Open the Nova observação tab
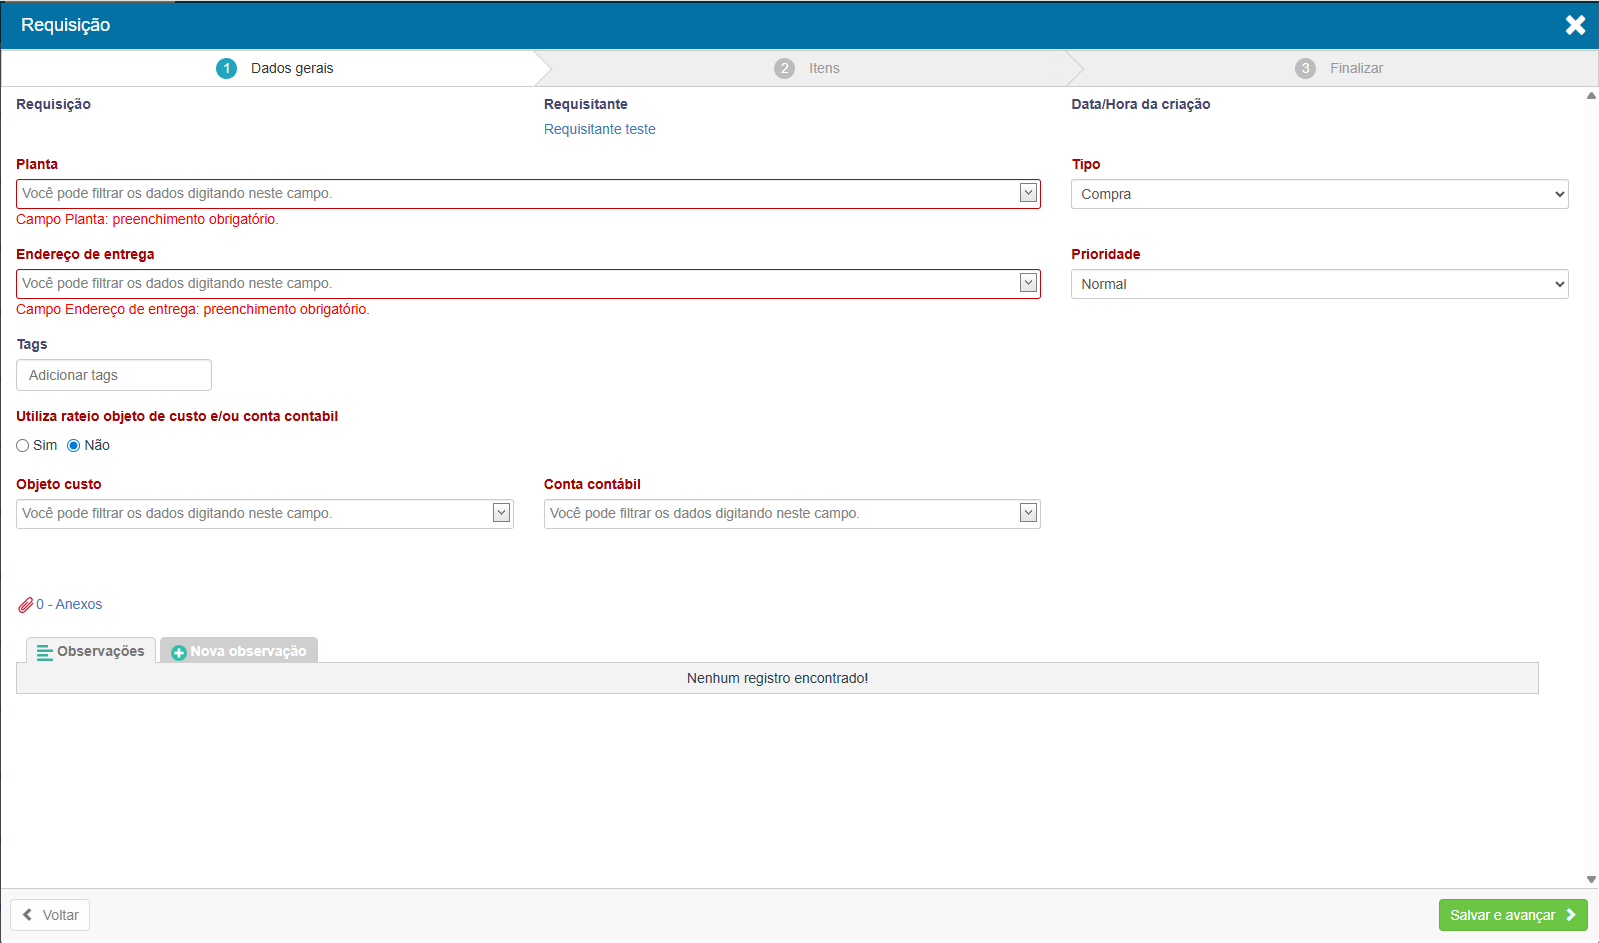 [x=240, y=651]
